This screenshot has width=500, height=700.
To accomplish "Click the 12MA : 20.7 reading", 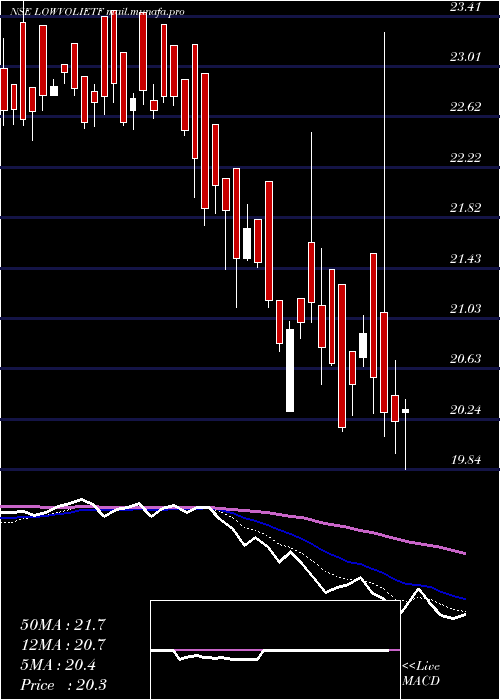I will (63, 645).
